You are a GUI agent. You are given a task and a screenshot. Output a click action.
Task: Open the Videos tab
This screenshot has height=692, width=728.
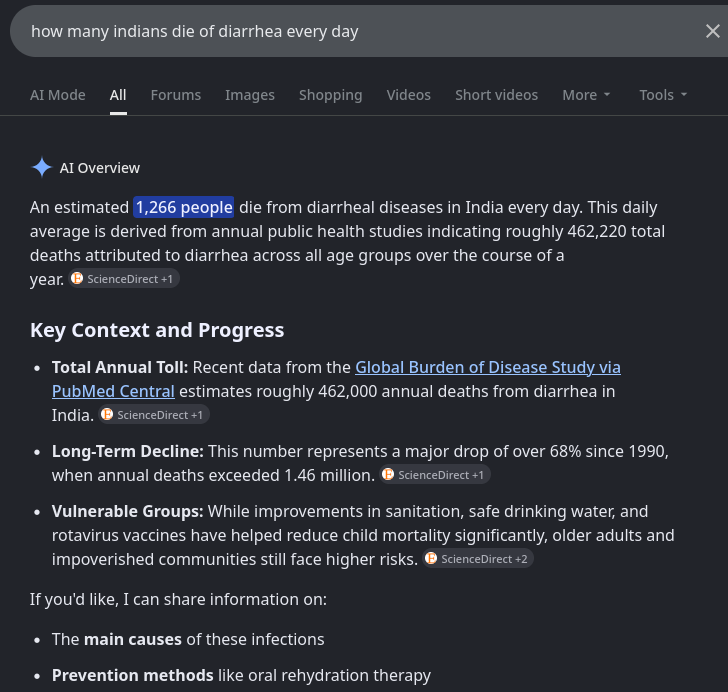pos(409,95)
